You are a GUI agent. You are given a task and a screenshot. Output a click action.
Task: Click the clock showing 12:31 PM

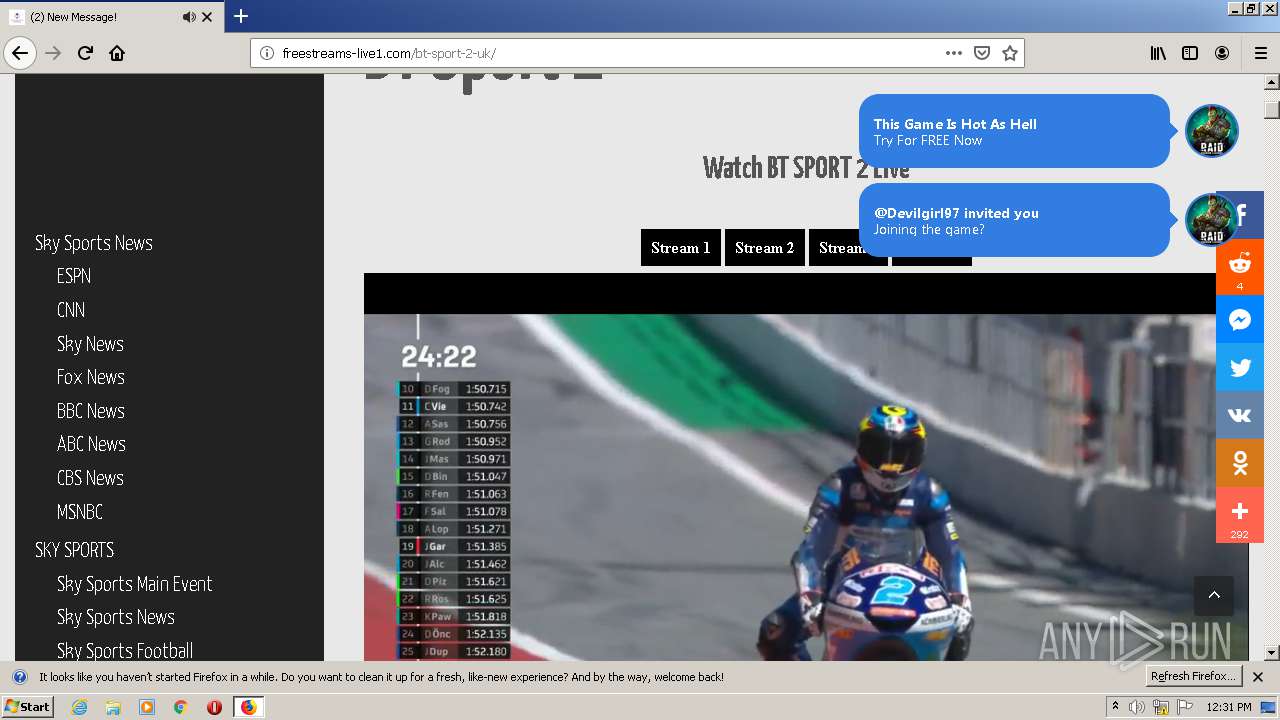coord(1229,707)
